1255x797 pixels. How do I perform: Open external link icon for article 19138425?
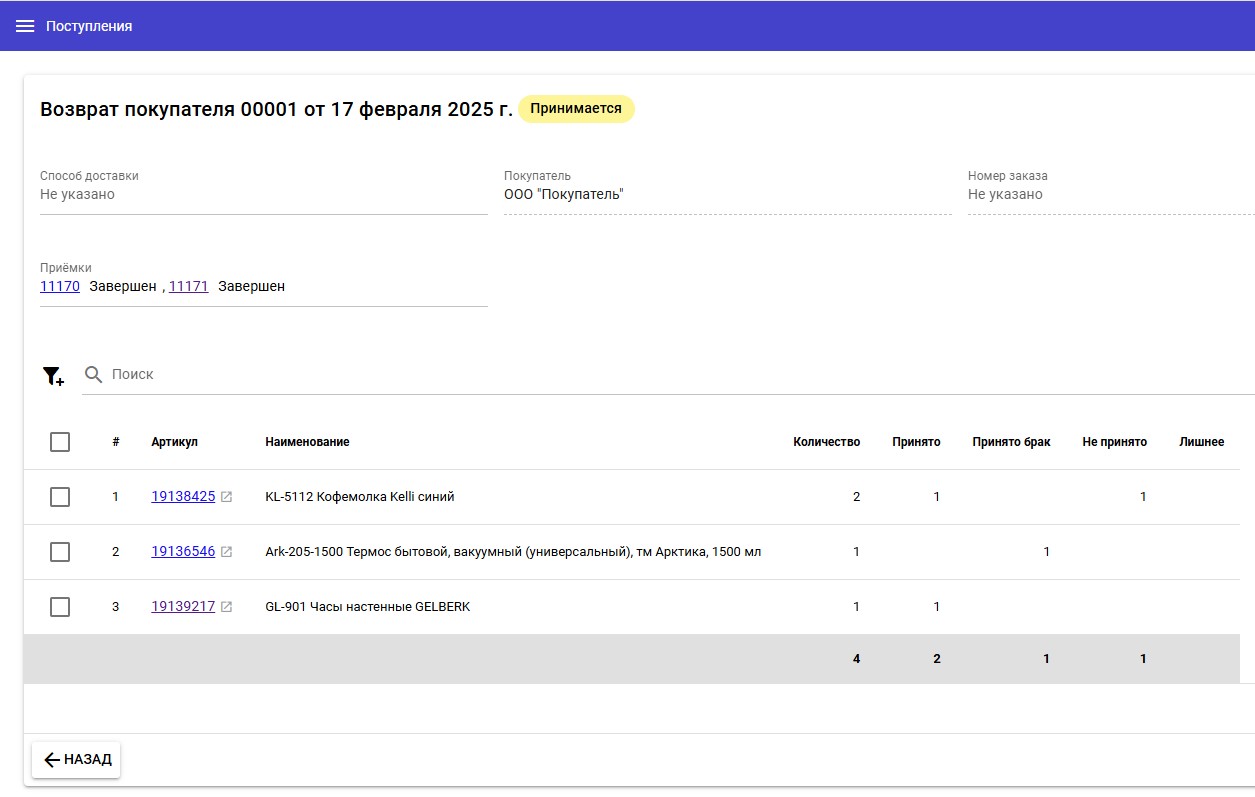click(x=227, y=497)
